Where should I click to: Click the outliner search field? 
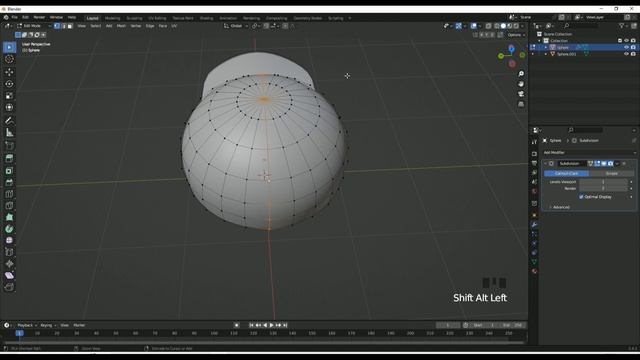582,26
